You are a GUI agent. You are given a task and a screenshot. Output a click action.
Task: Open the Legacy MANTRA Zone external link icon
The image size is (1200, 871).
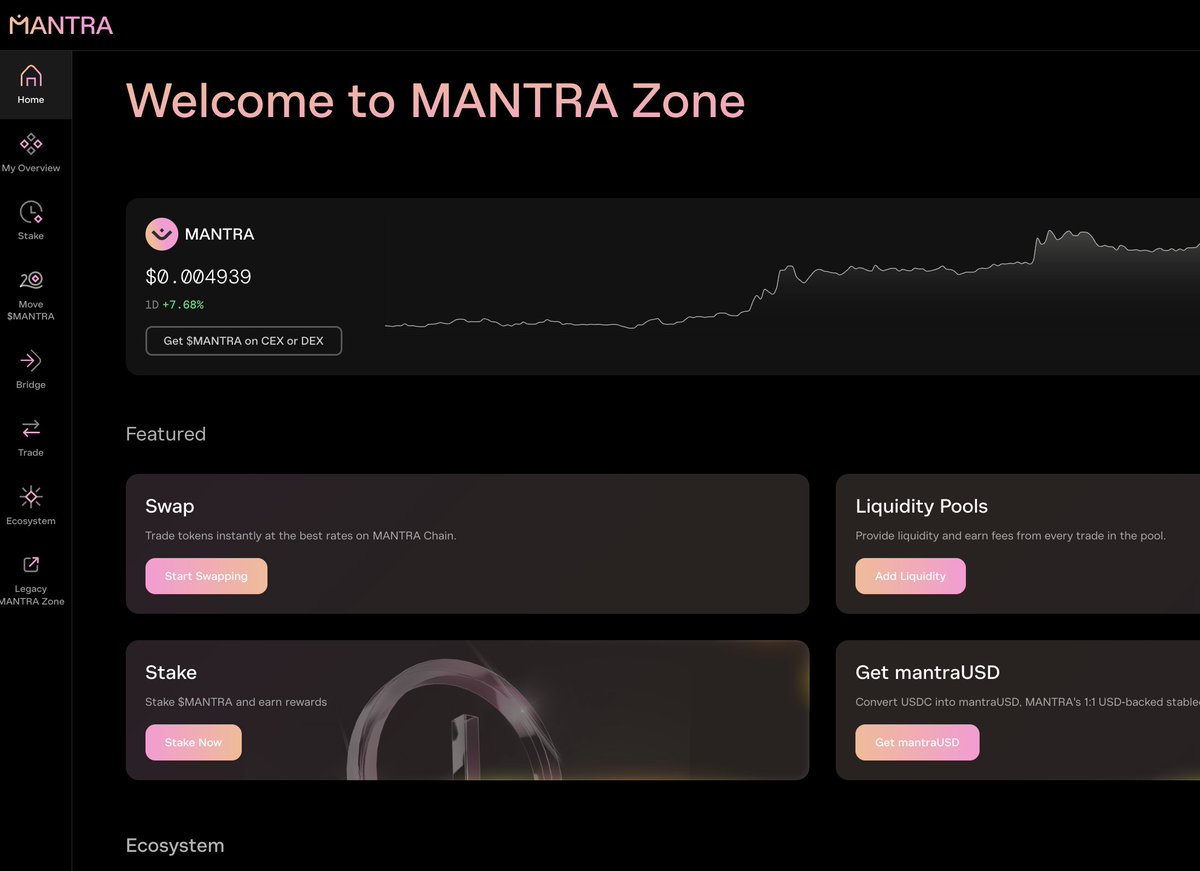coord(31,565)
